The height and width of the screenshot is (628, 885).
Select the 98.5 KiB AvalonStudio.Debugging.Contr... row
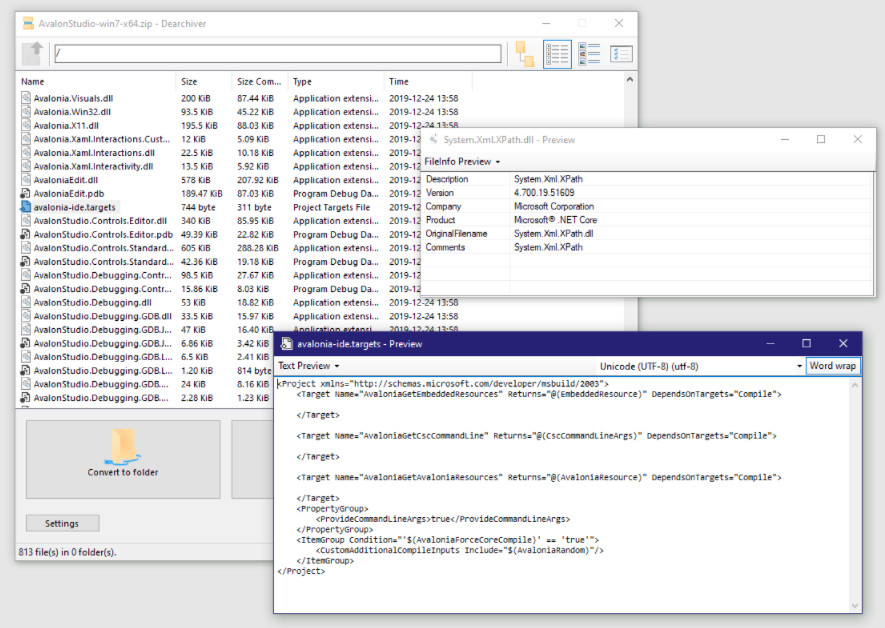(220, 275)
